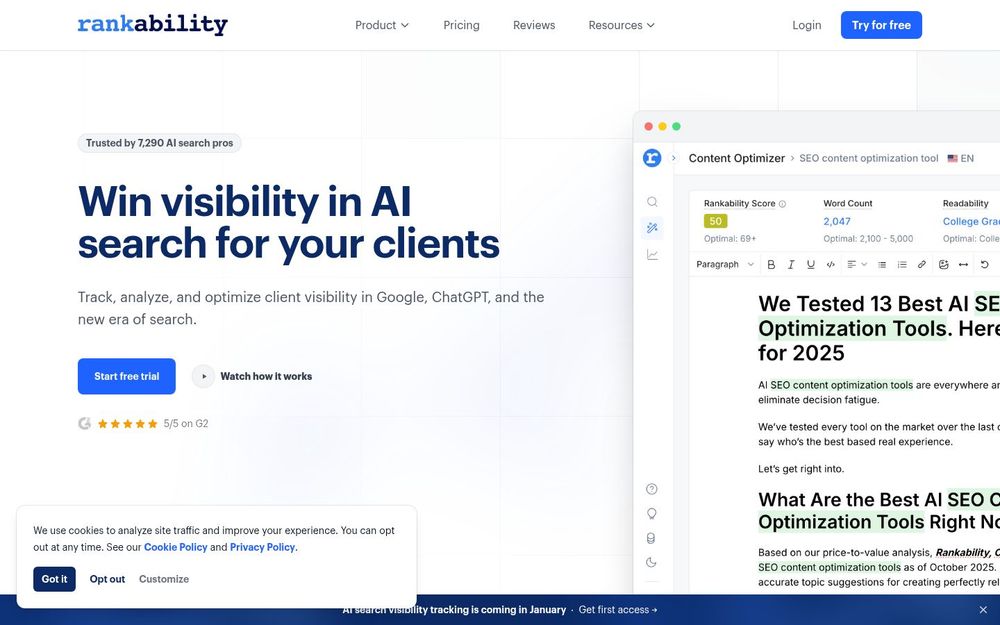Open the Paragraph style dropdown
The width and height of the screenshot is (1000, 625).
click(725, 264)
